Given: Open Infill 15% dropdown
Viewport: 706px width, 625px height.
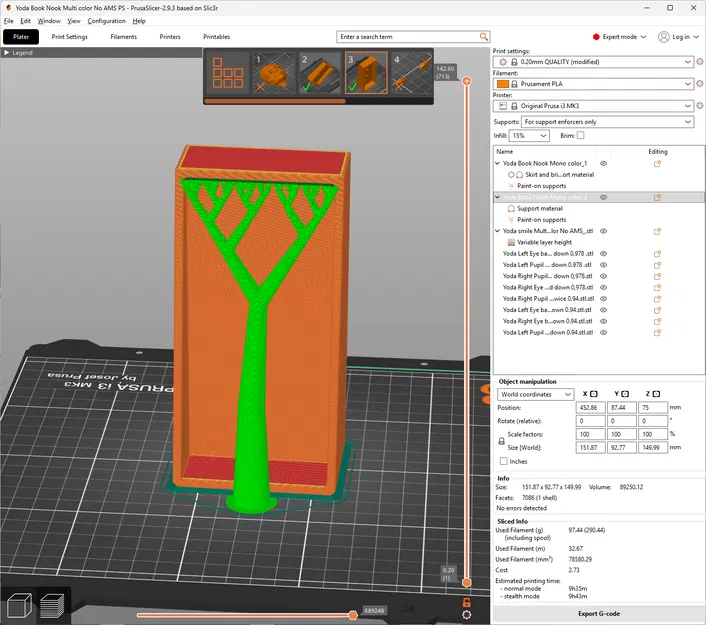Looking at the screenshot, I should coord(529,135).
